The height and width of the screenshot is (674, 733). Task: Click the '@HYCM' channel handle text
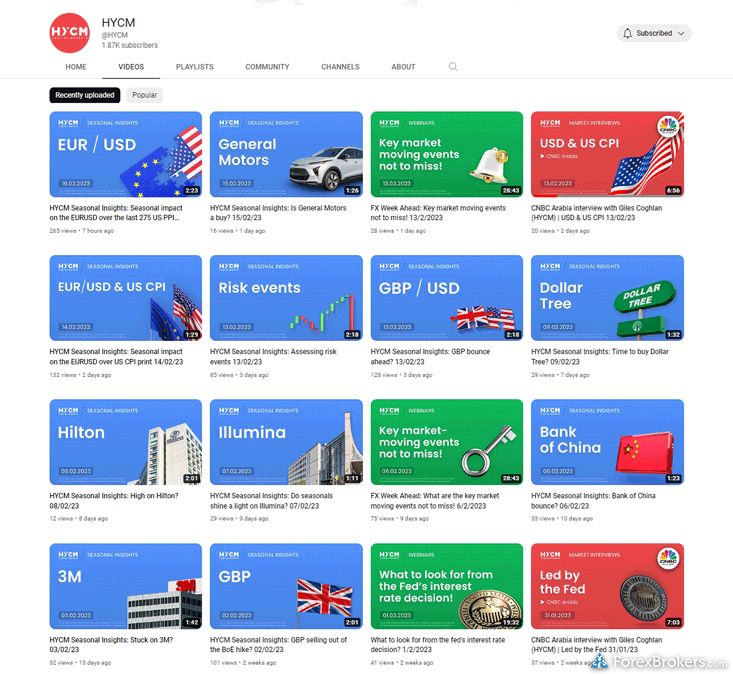(x=115, y=35)
